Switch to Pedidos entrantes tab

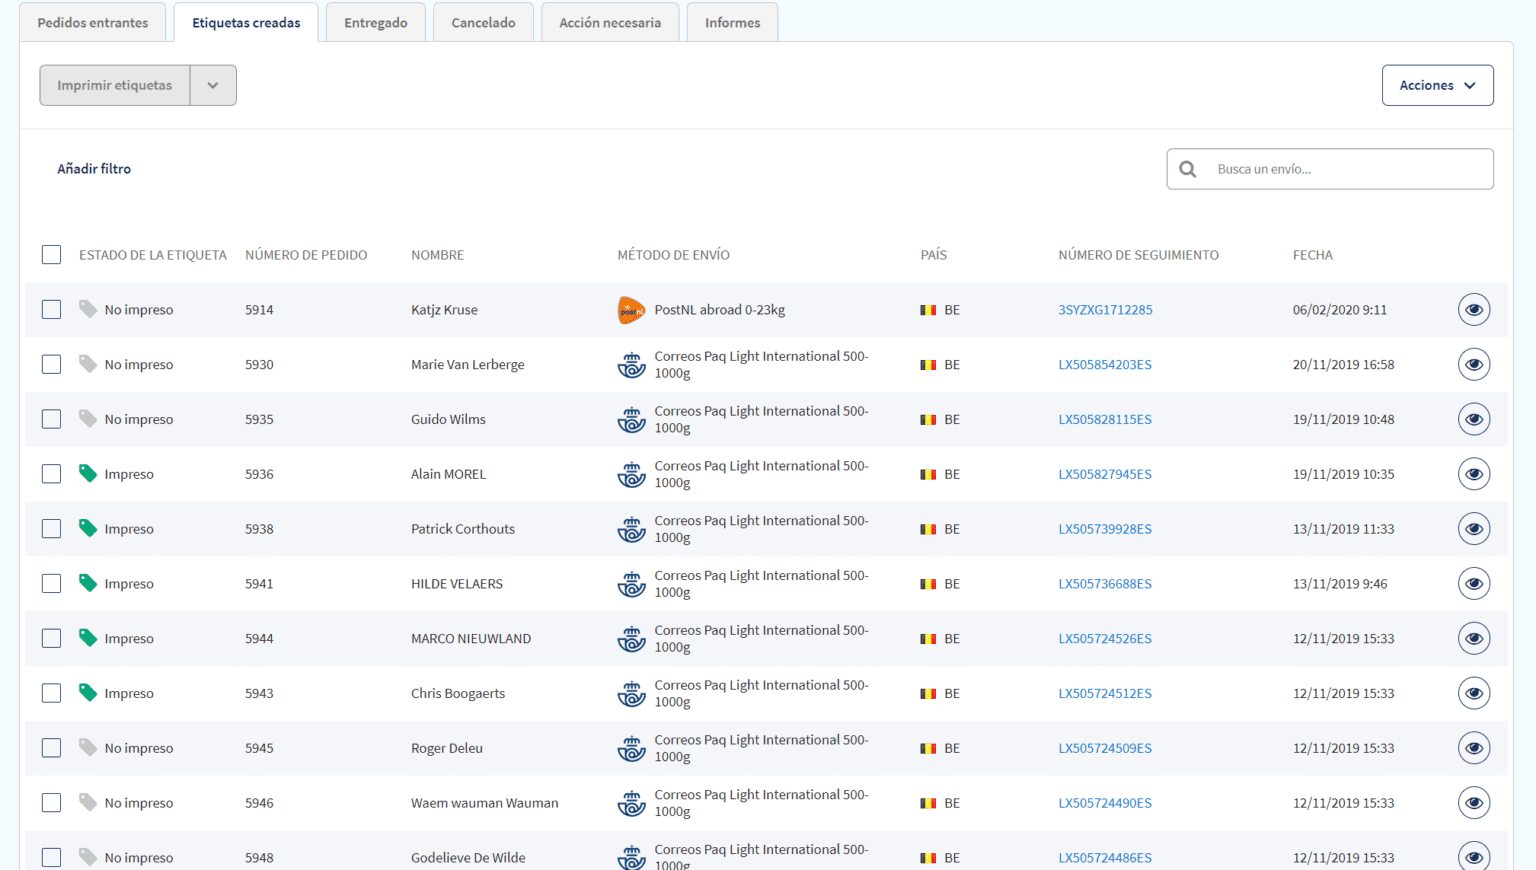click(x=93, y=22)
